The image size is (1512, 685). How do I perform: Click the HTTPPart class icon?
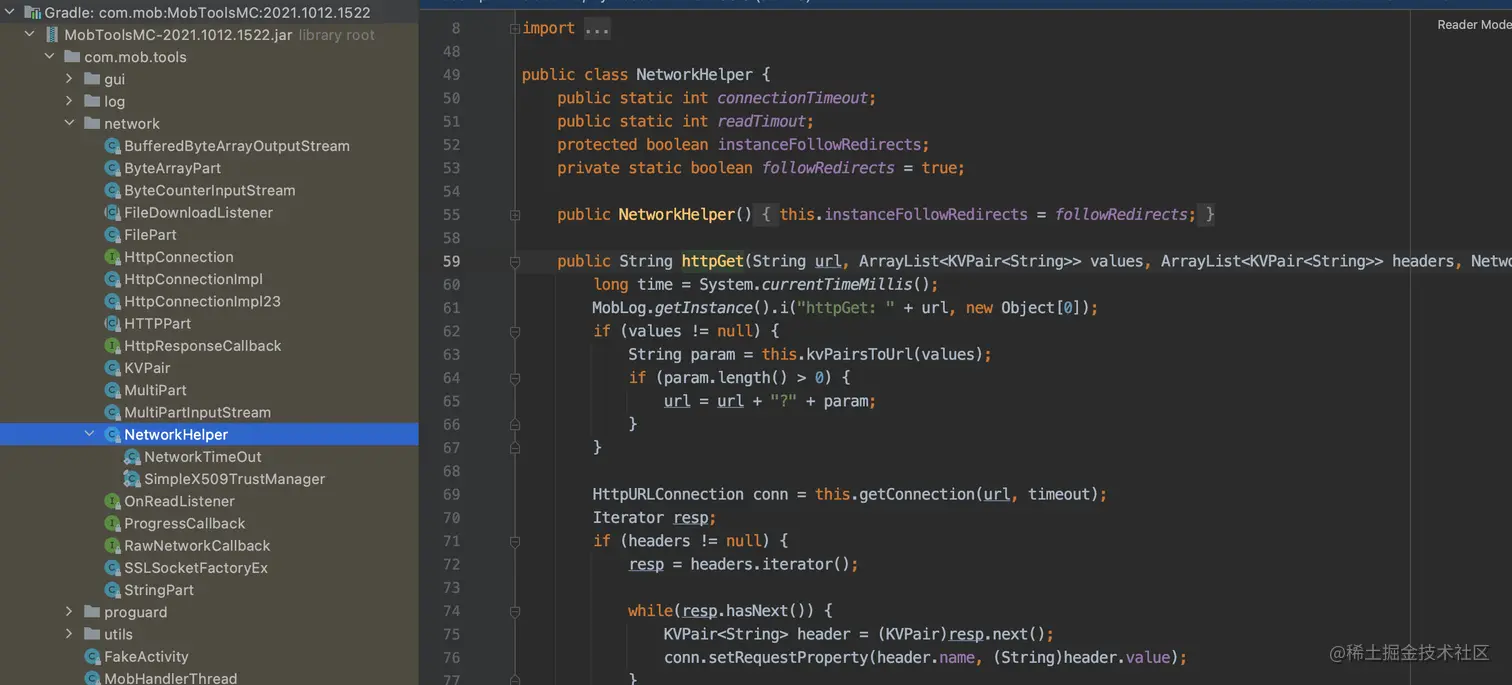click(x=113, y=323)
